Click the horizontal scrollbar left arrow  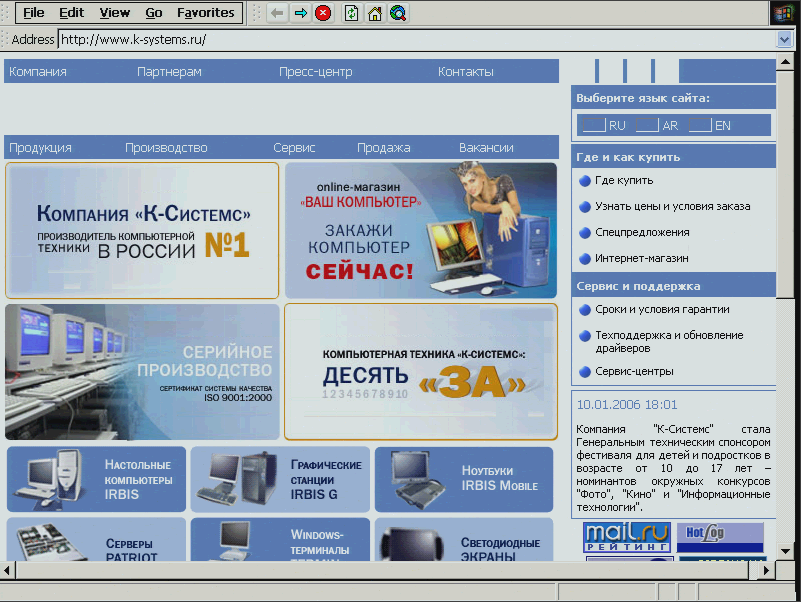(x=7, y=570)
